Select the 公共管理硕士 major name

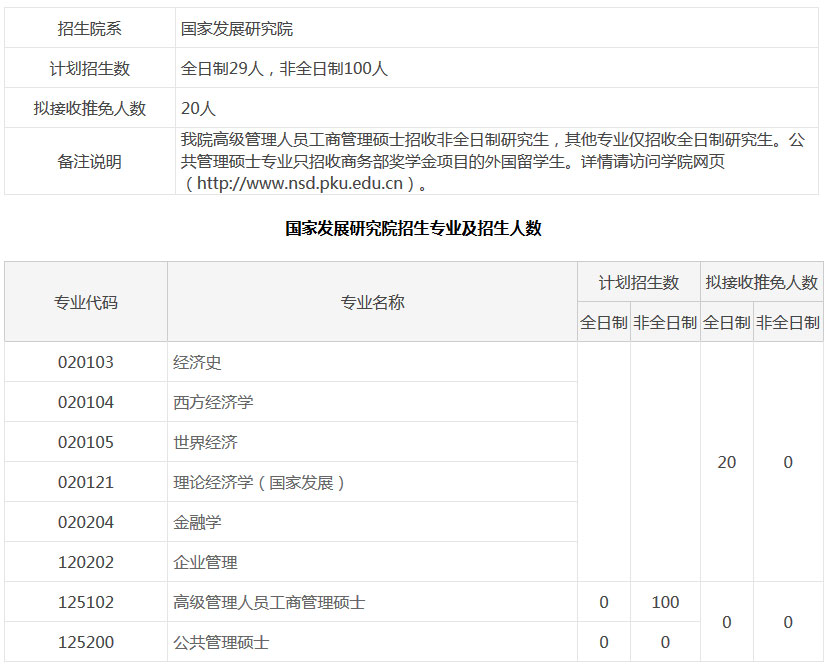click(221, 642)
